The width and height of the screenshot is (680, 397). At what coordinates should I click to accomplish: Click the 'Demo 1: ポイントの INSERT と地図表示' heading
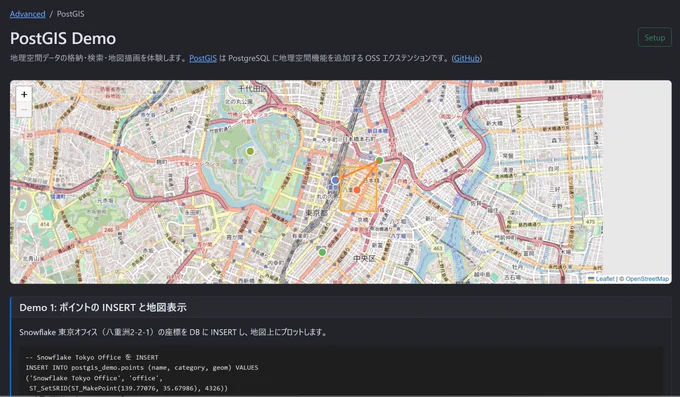click(x=103, y=308)
